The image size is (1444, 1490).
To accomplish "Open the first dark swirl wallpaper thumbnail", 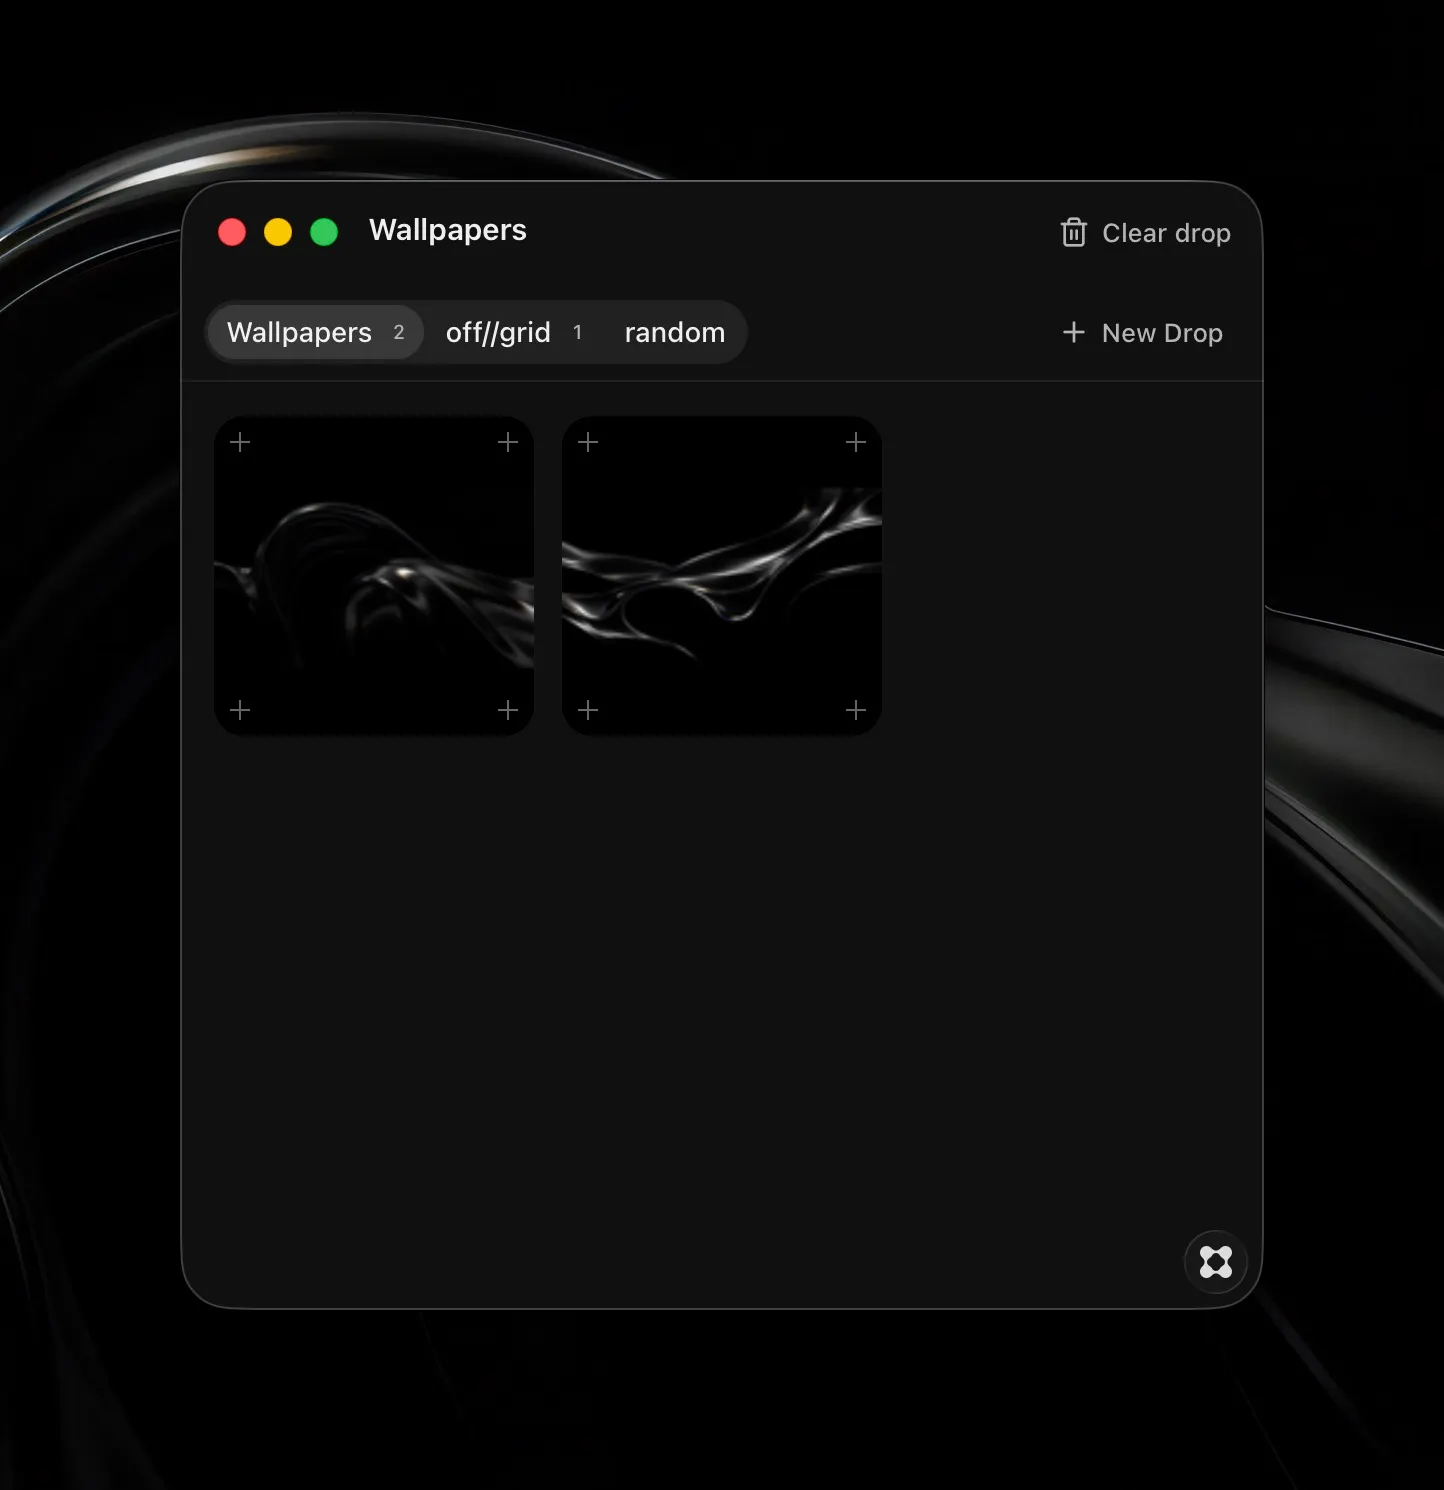I will click(374, 576).
